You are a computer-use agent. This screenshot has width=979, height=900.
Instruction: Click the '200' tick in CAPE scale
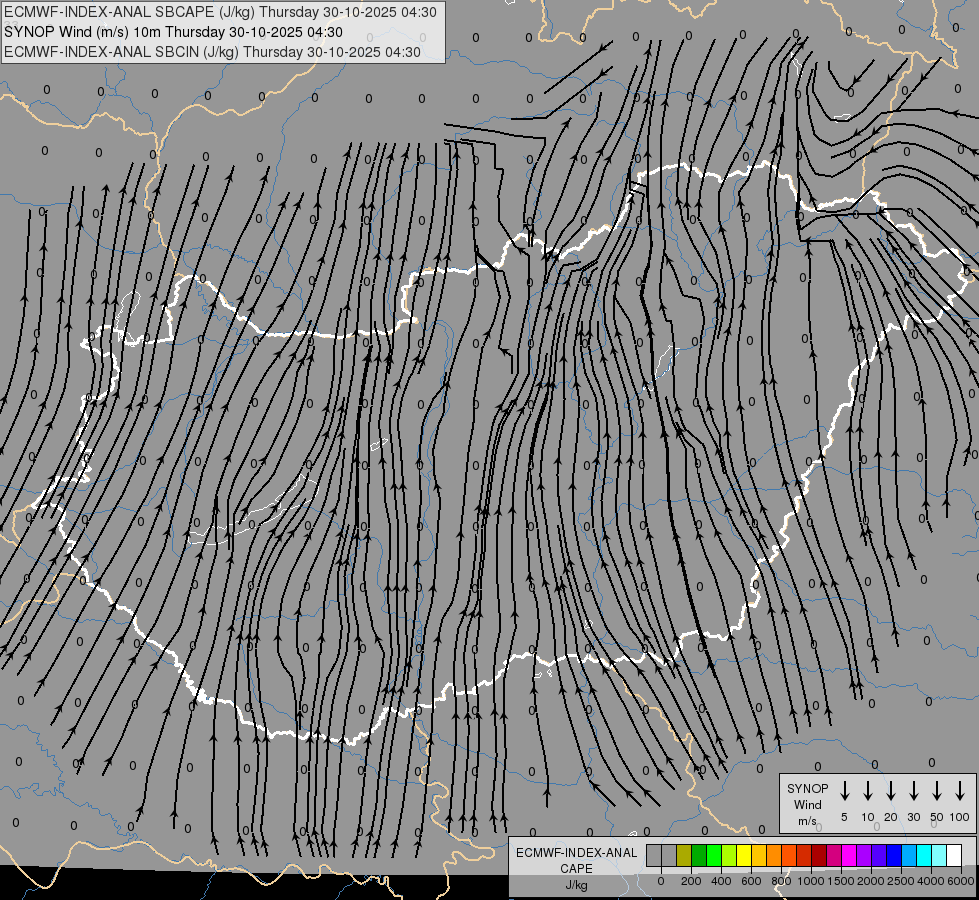pyautogui.click(x=691, y=881)
